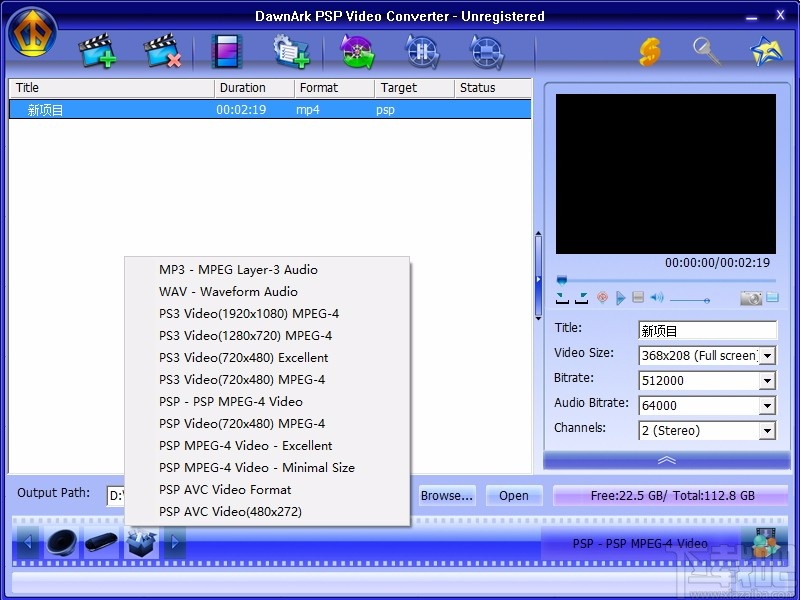
Task: Take a snapshot with the camera icon
Action: click(x=751, y=297)
